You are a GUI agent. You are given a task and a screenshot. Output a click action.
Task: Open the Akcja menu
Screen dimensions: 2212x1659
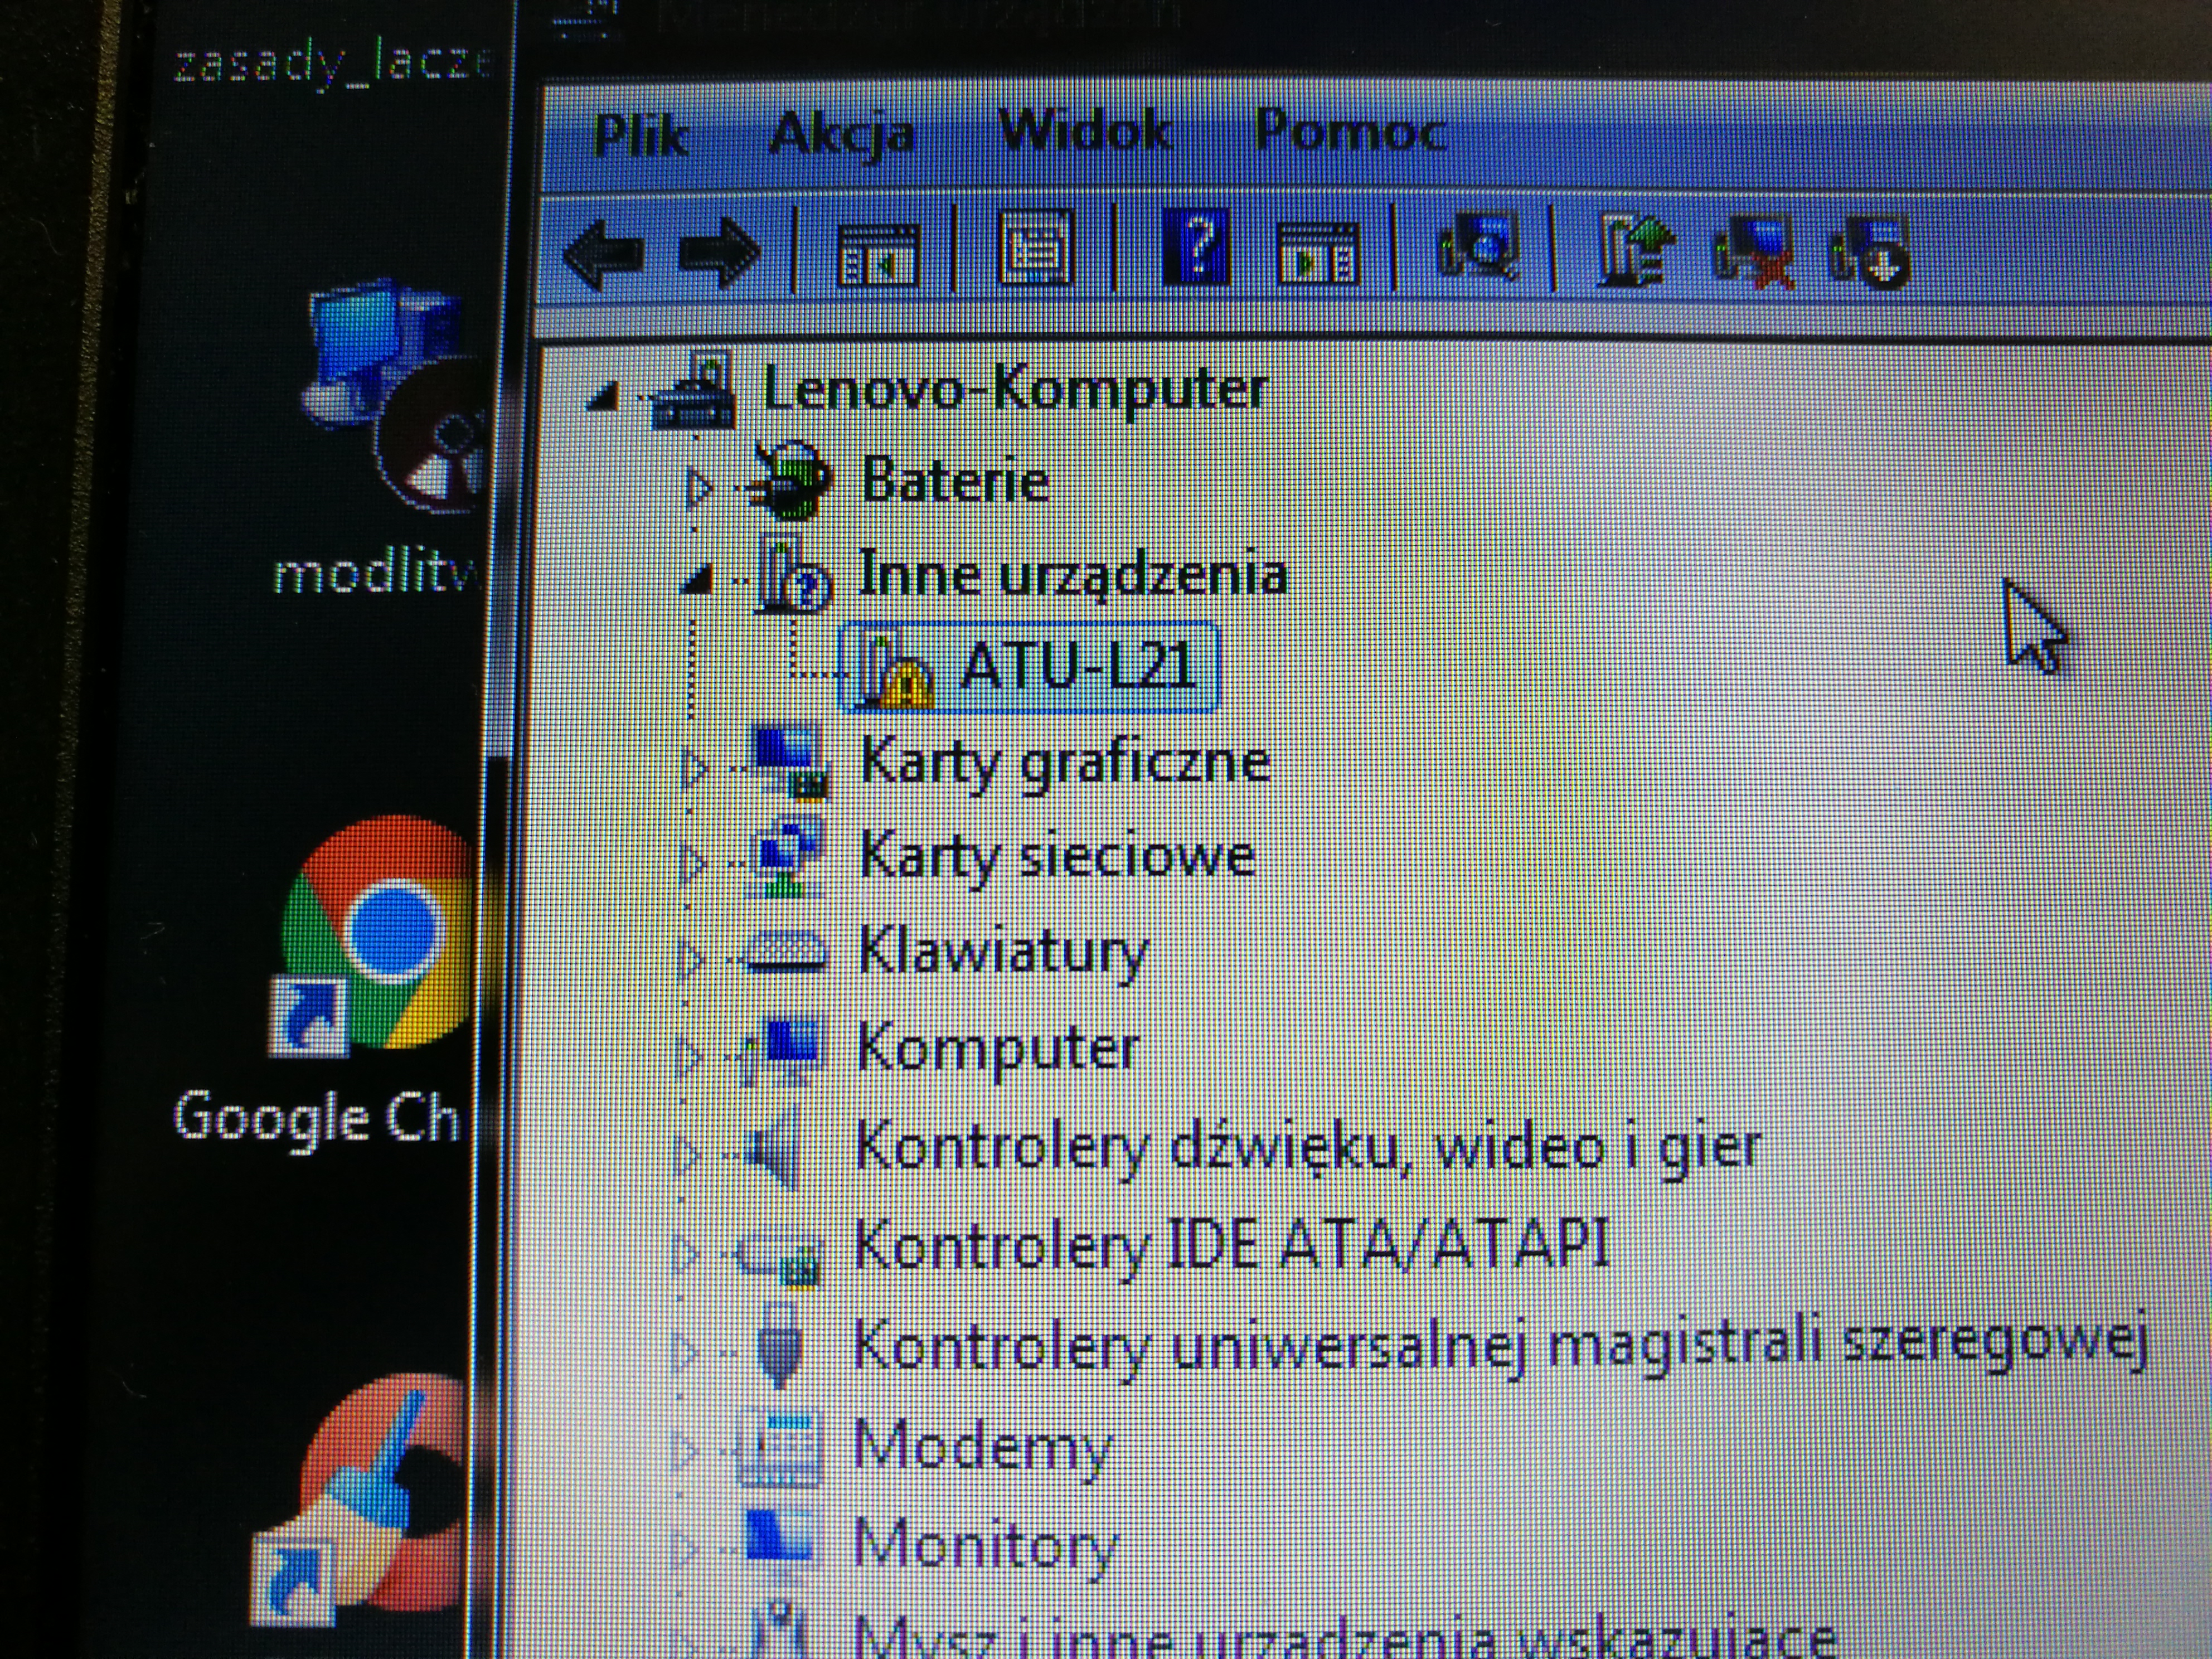(842, 135)
